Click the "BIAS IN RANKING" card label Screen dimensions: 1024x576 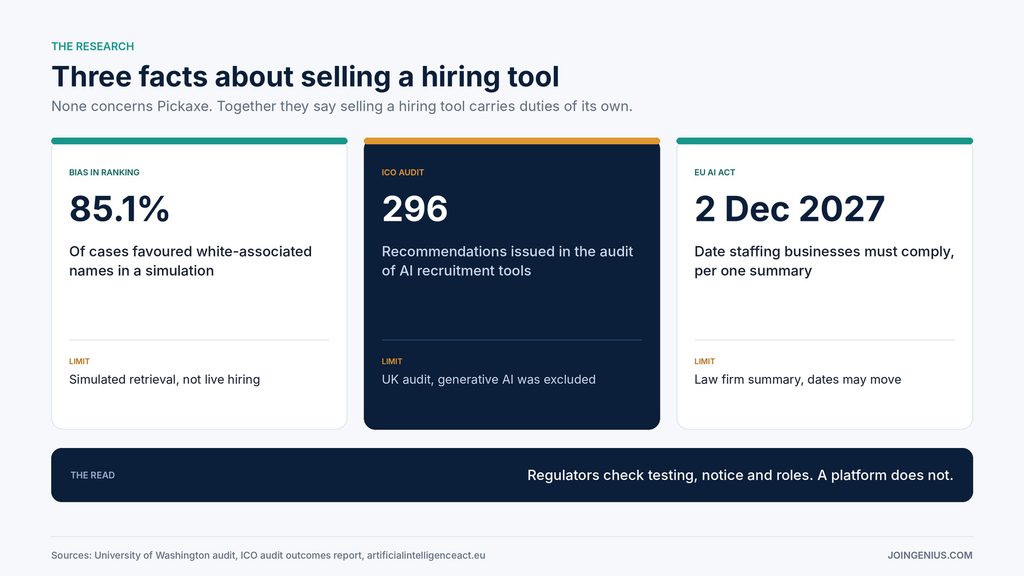104,172
